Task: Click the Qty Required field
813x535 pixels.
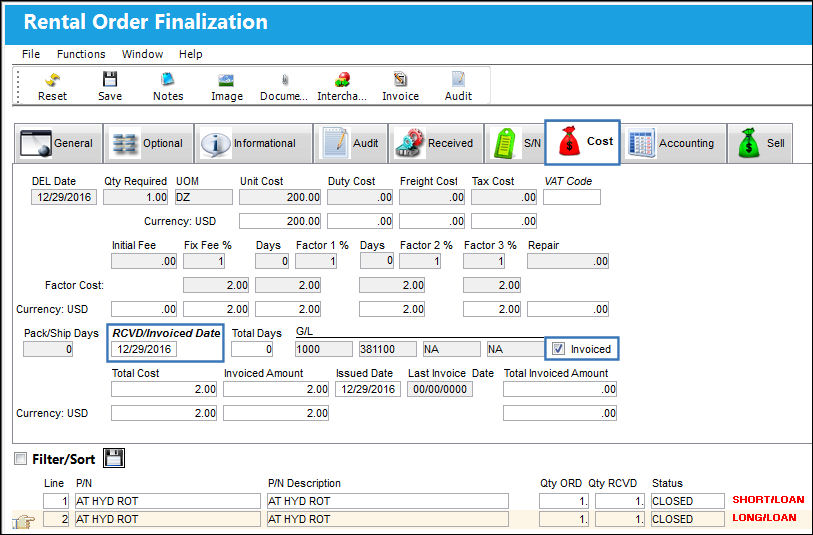Action: click(135, 198)
